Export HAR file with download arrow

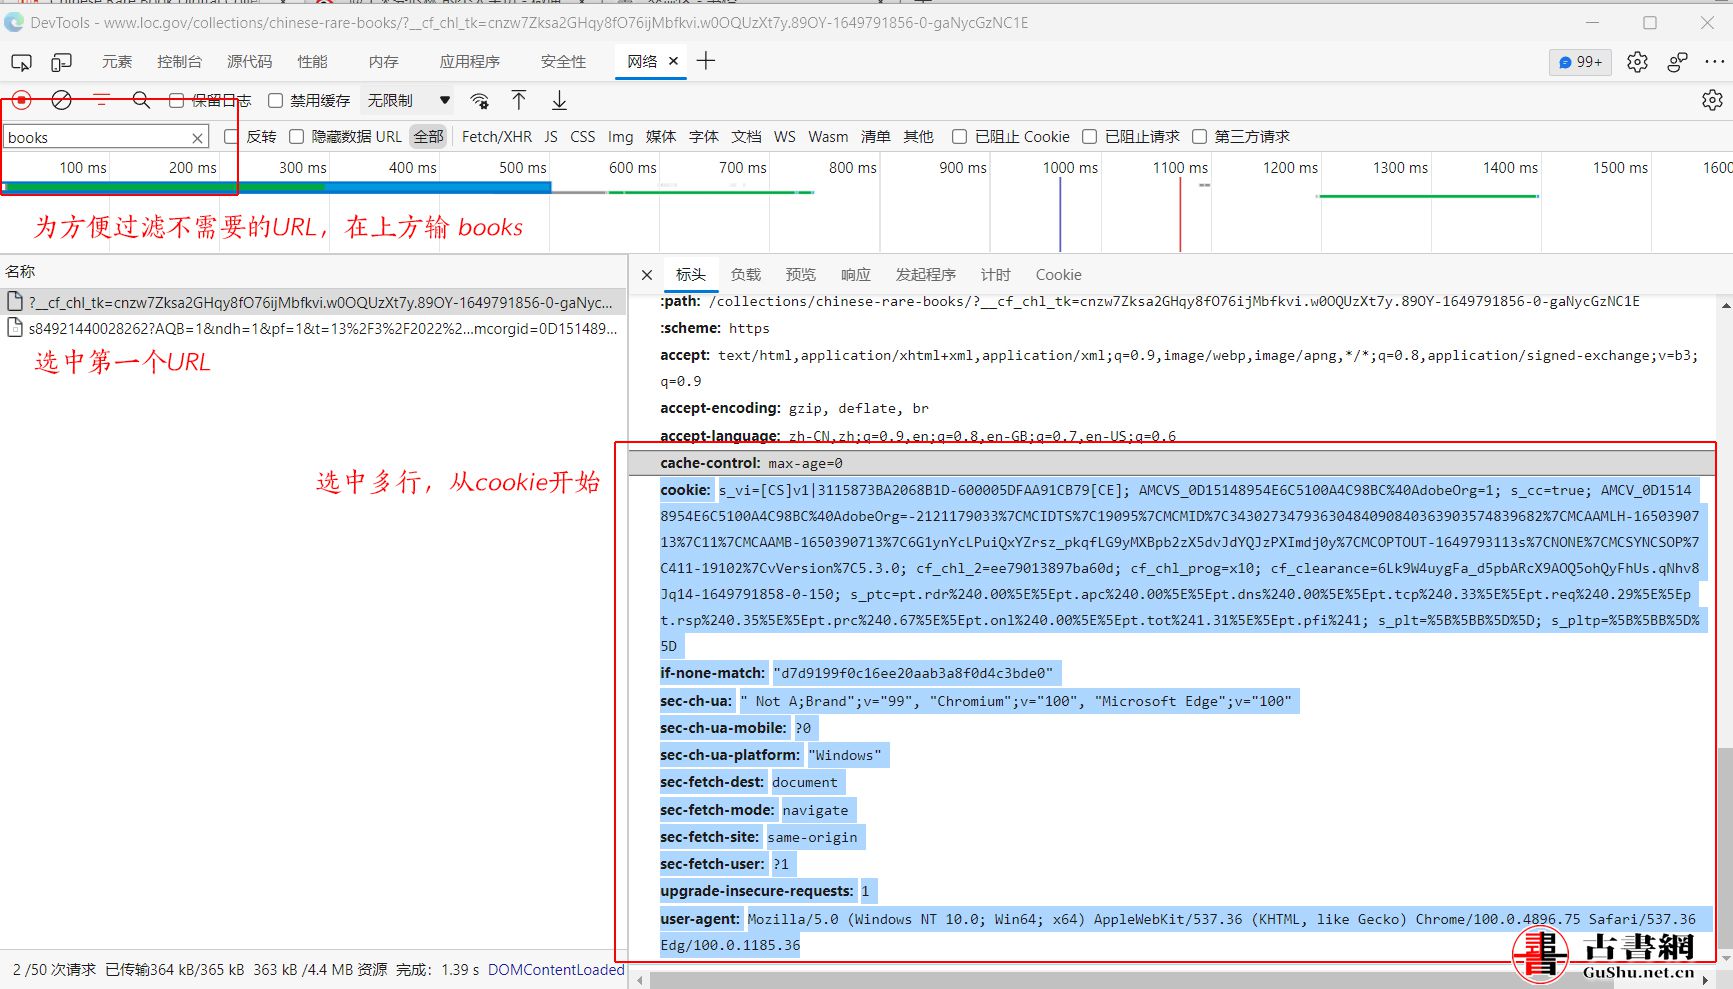(x=560, y=100)
